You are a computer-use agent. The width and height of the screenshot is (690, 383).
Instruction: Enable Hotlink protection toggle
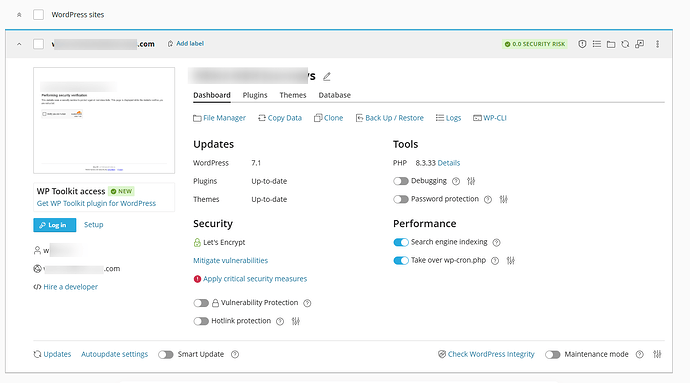(201, 321)
